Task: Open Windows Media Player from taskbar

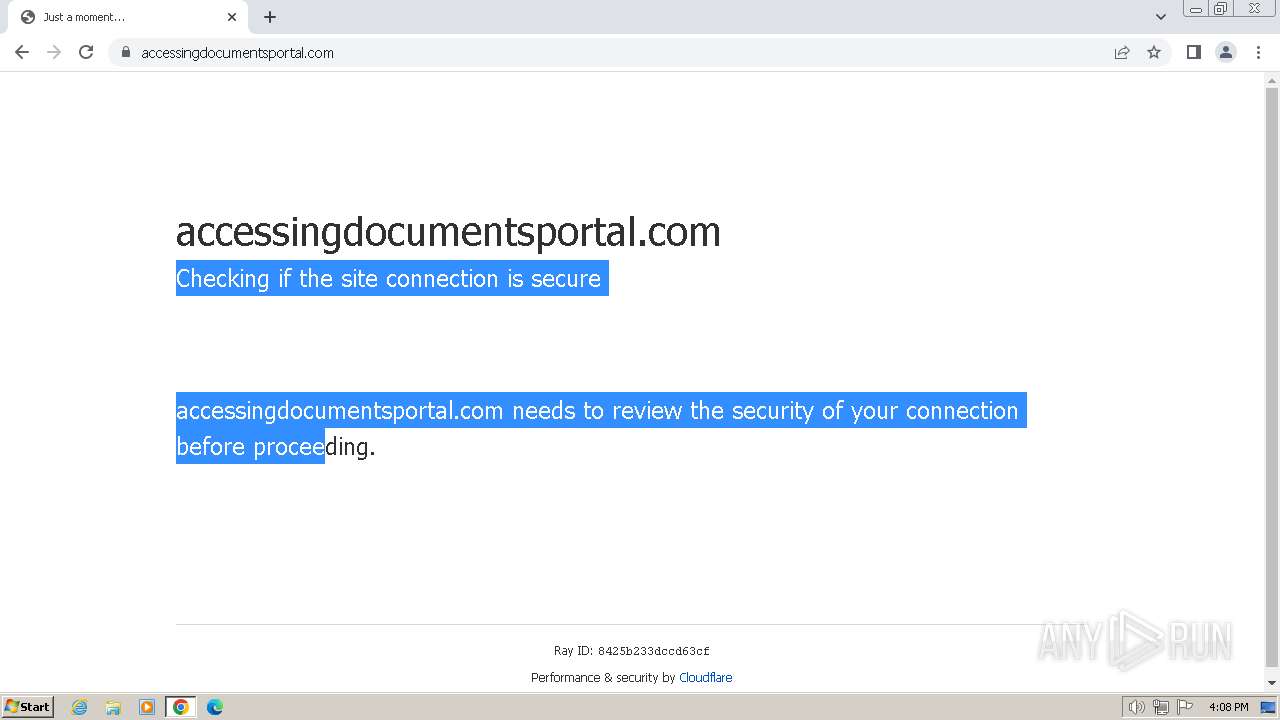Action: 147,707
